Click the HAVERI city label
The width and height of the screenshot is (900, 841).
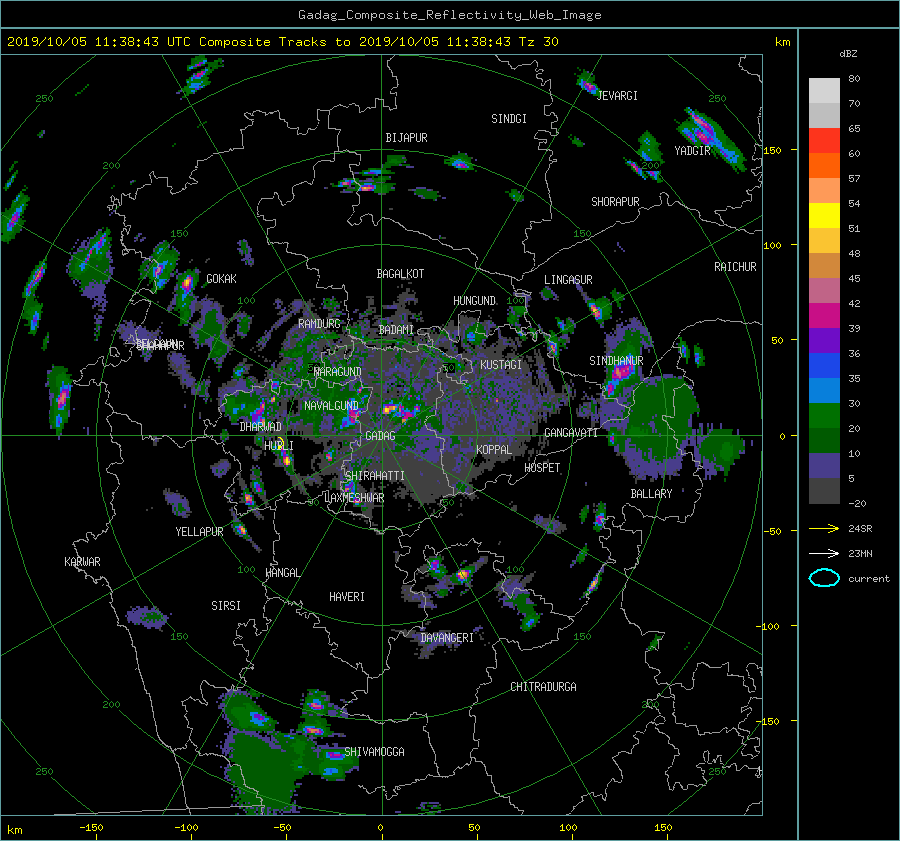pos(347,597)
